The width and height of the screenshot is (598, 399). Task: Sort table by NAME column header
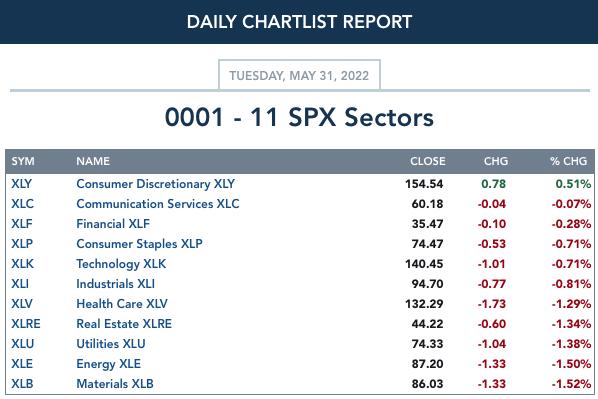coord(93,161)
